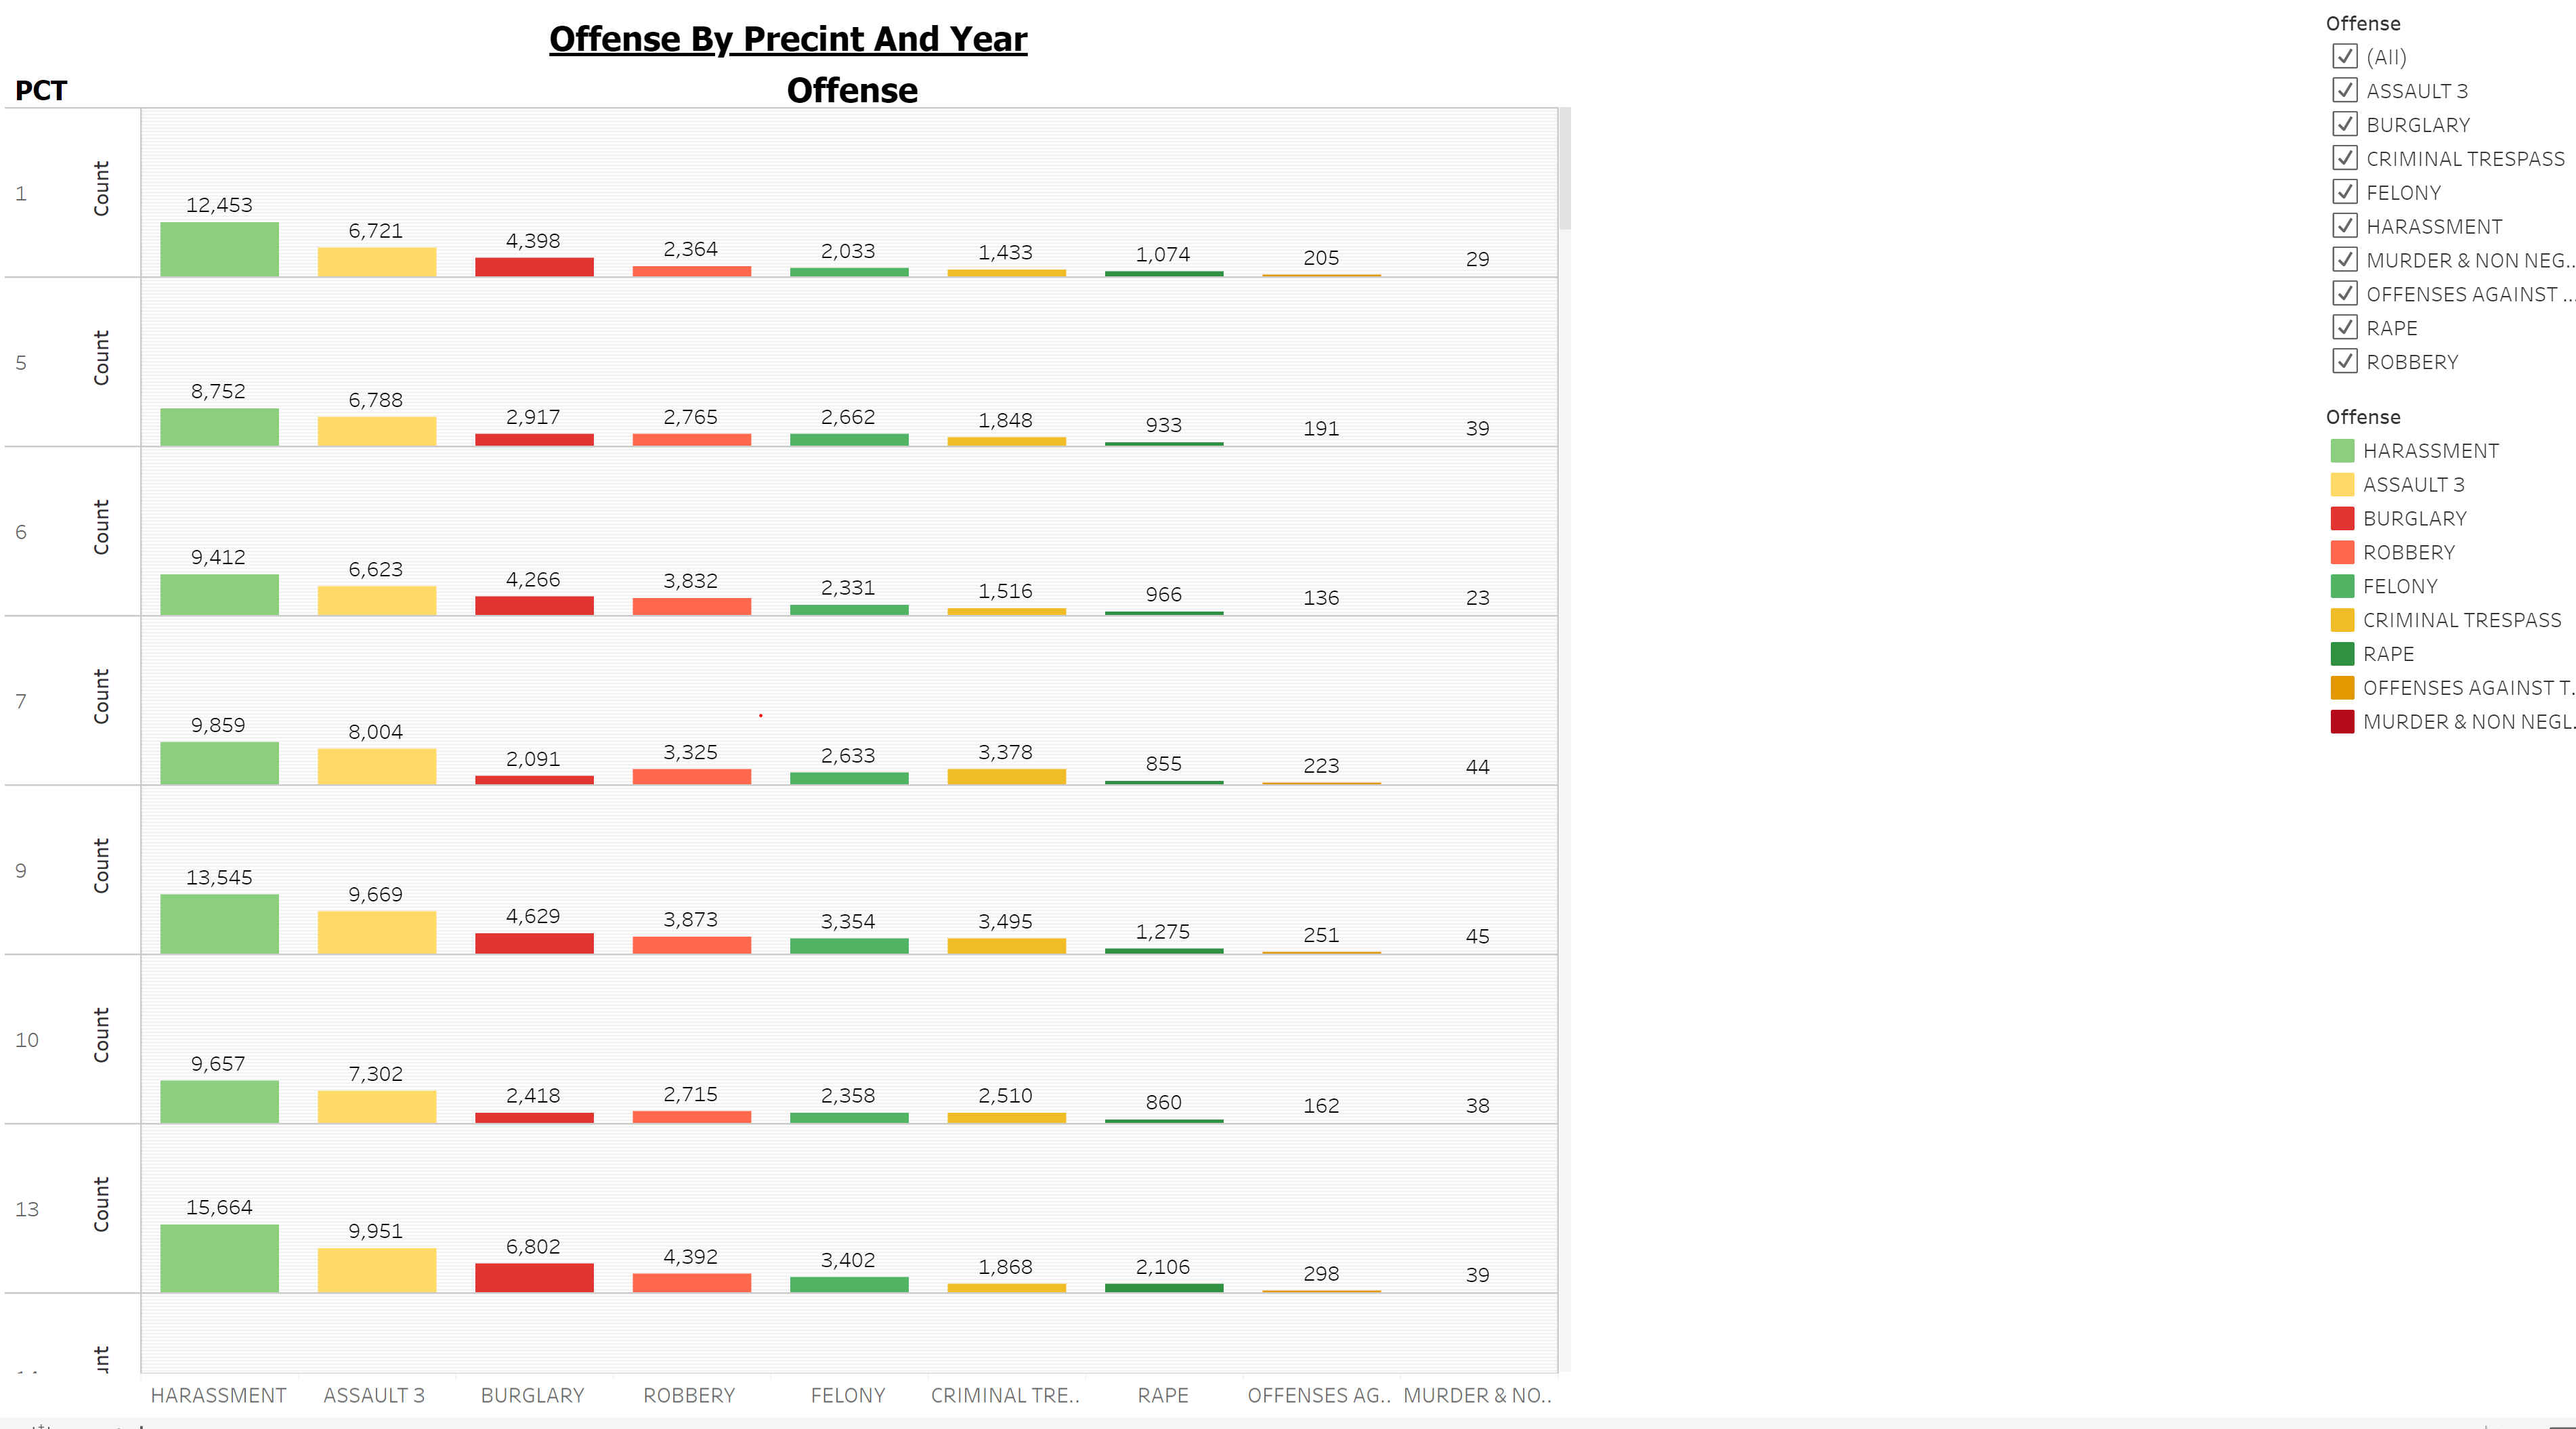Uncheck the CRIMINAL TRESPASS filter
2576x1429 pixels.
2347,158
